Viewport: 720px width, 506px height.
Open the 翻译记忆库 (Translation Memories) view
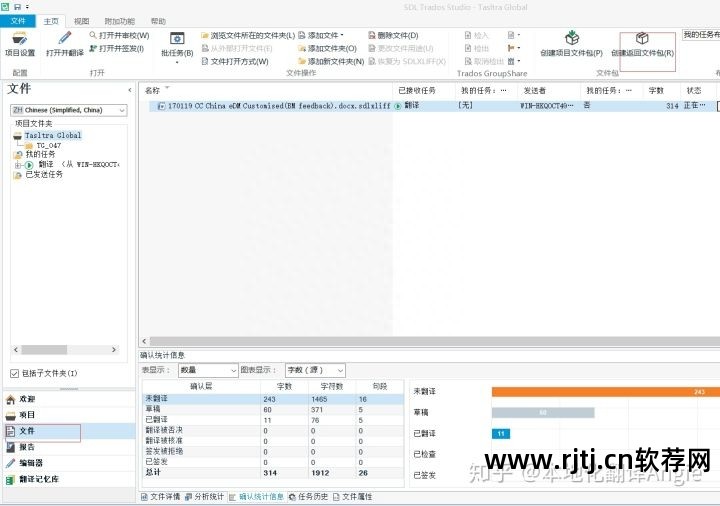(38, 479)
